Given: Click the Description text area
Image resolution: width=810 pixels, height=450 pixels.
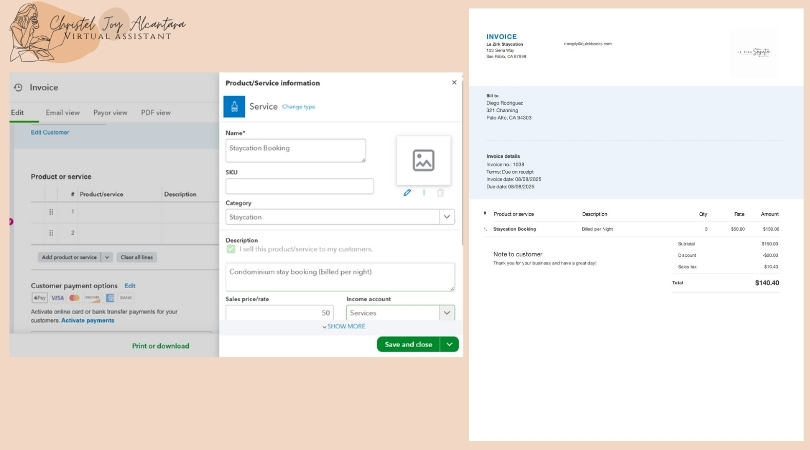Looking at the screenshot, I should pos(340,276).
